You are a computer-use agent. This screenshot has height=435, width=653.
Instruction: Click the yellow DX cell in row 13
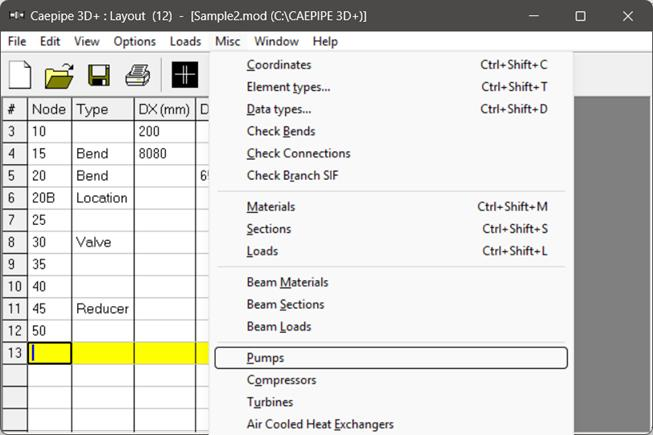click(x=164, y=353)
